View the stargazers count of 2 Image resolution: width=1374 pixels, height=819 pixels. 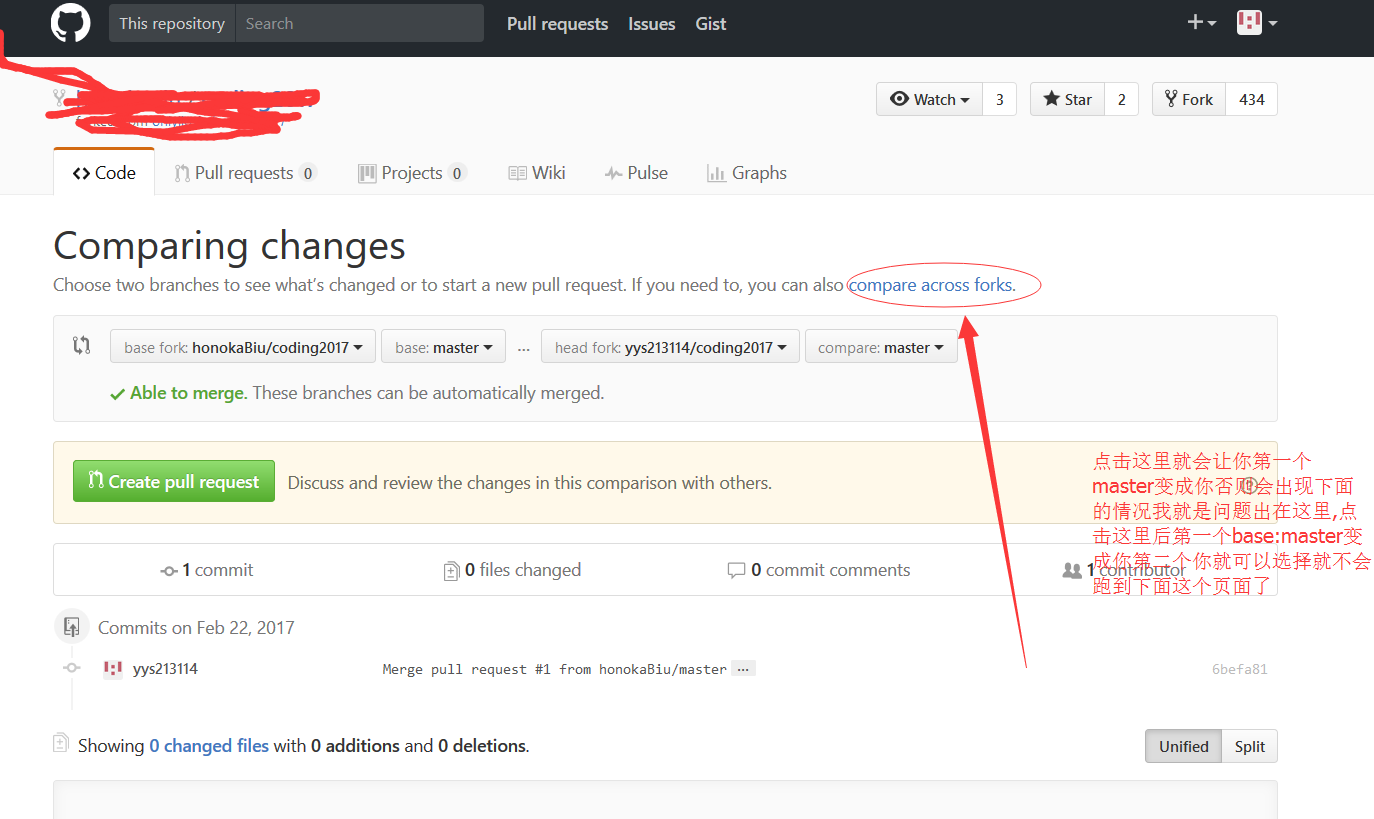pos(1121,99)
